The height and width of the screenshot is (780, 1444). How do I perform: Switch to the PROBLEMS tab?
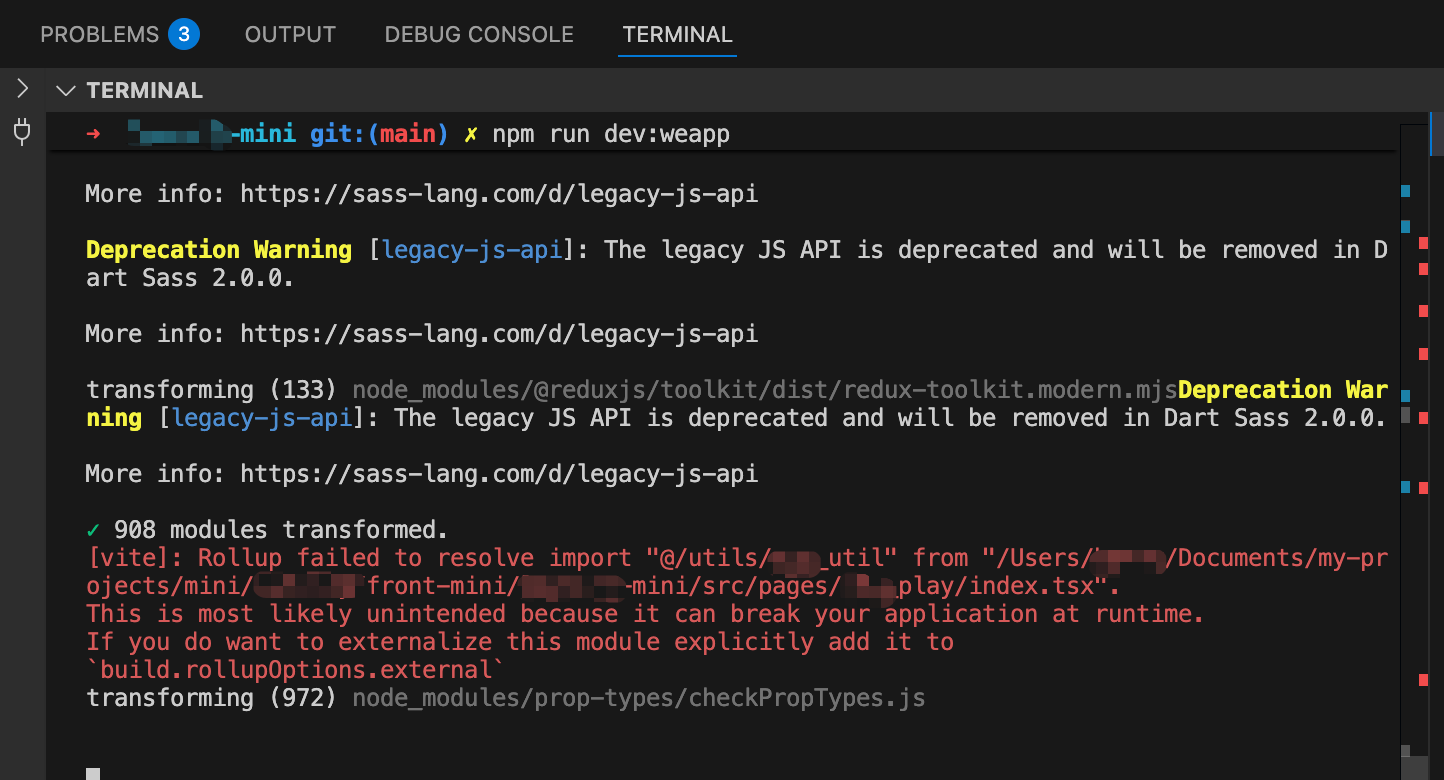click(x=99, y=33)
